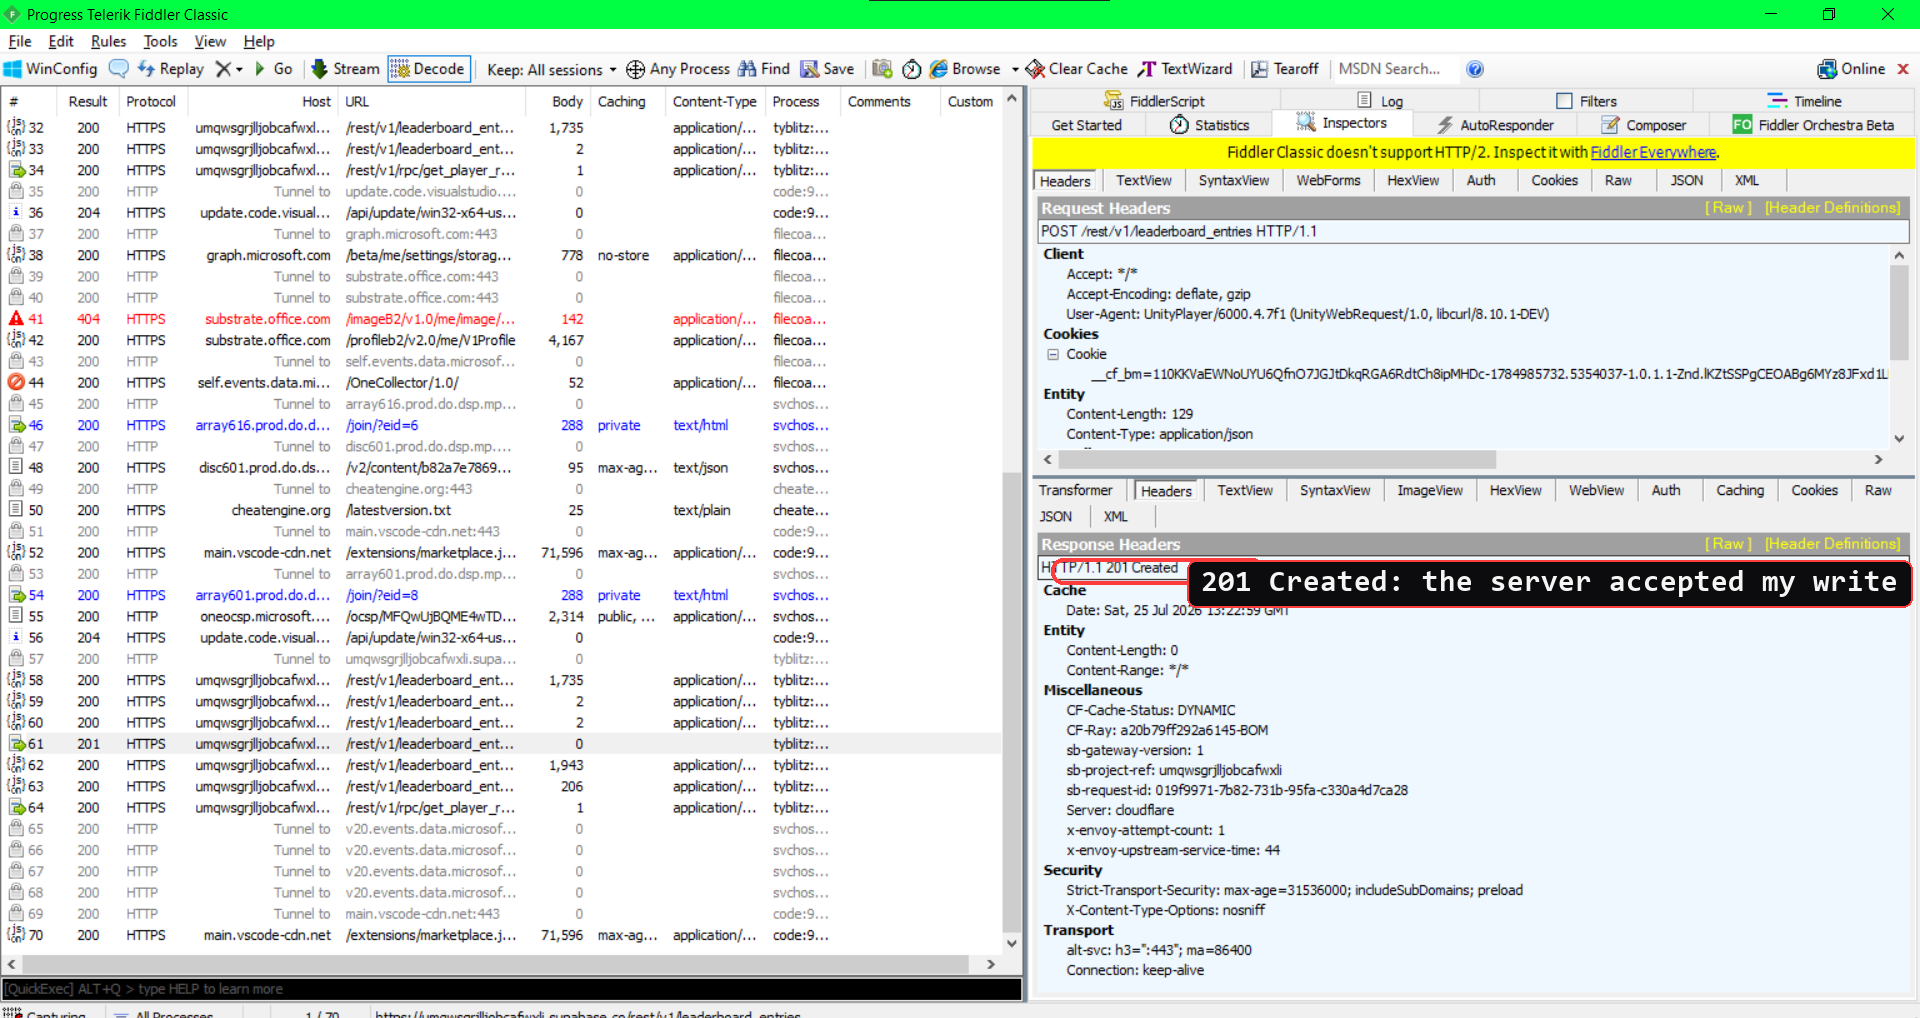Open the File menu
This screenshot has height=1018, width=1920.
[x=20, y=41]
